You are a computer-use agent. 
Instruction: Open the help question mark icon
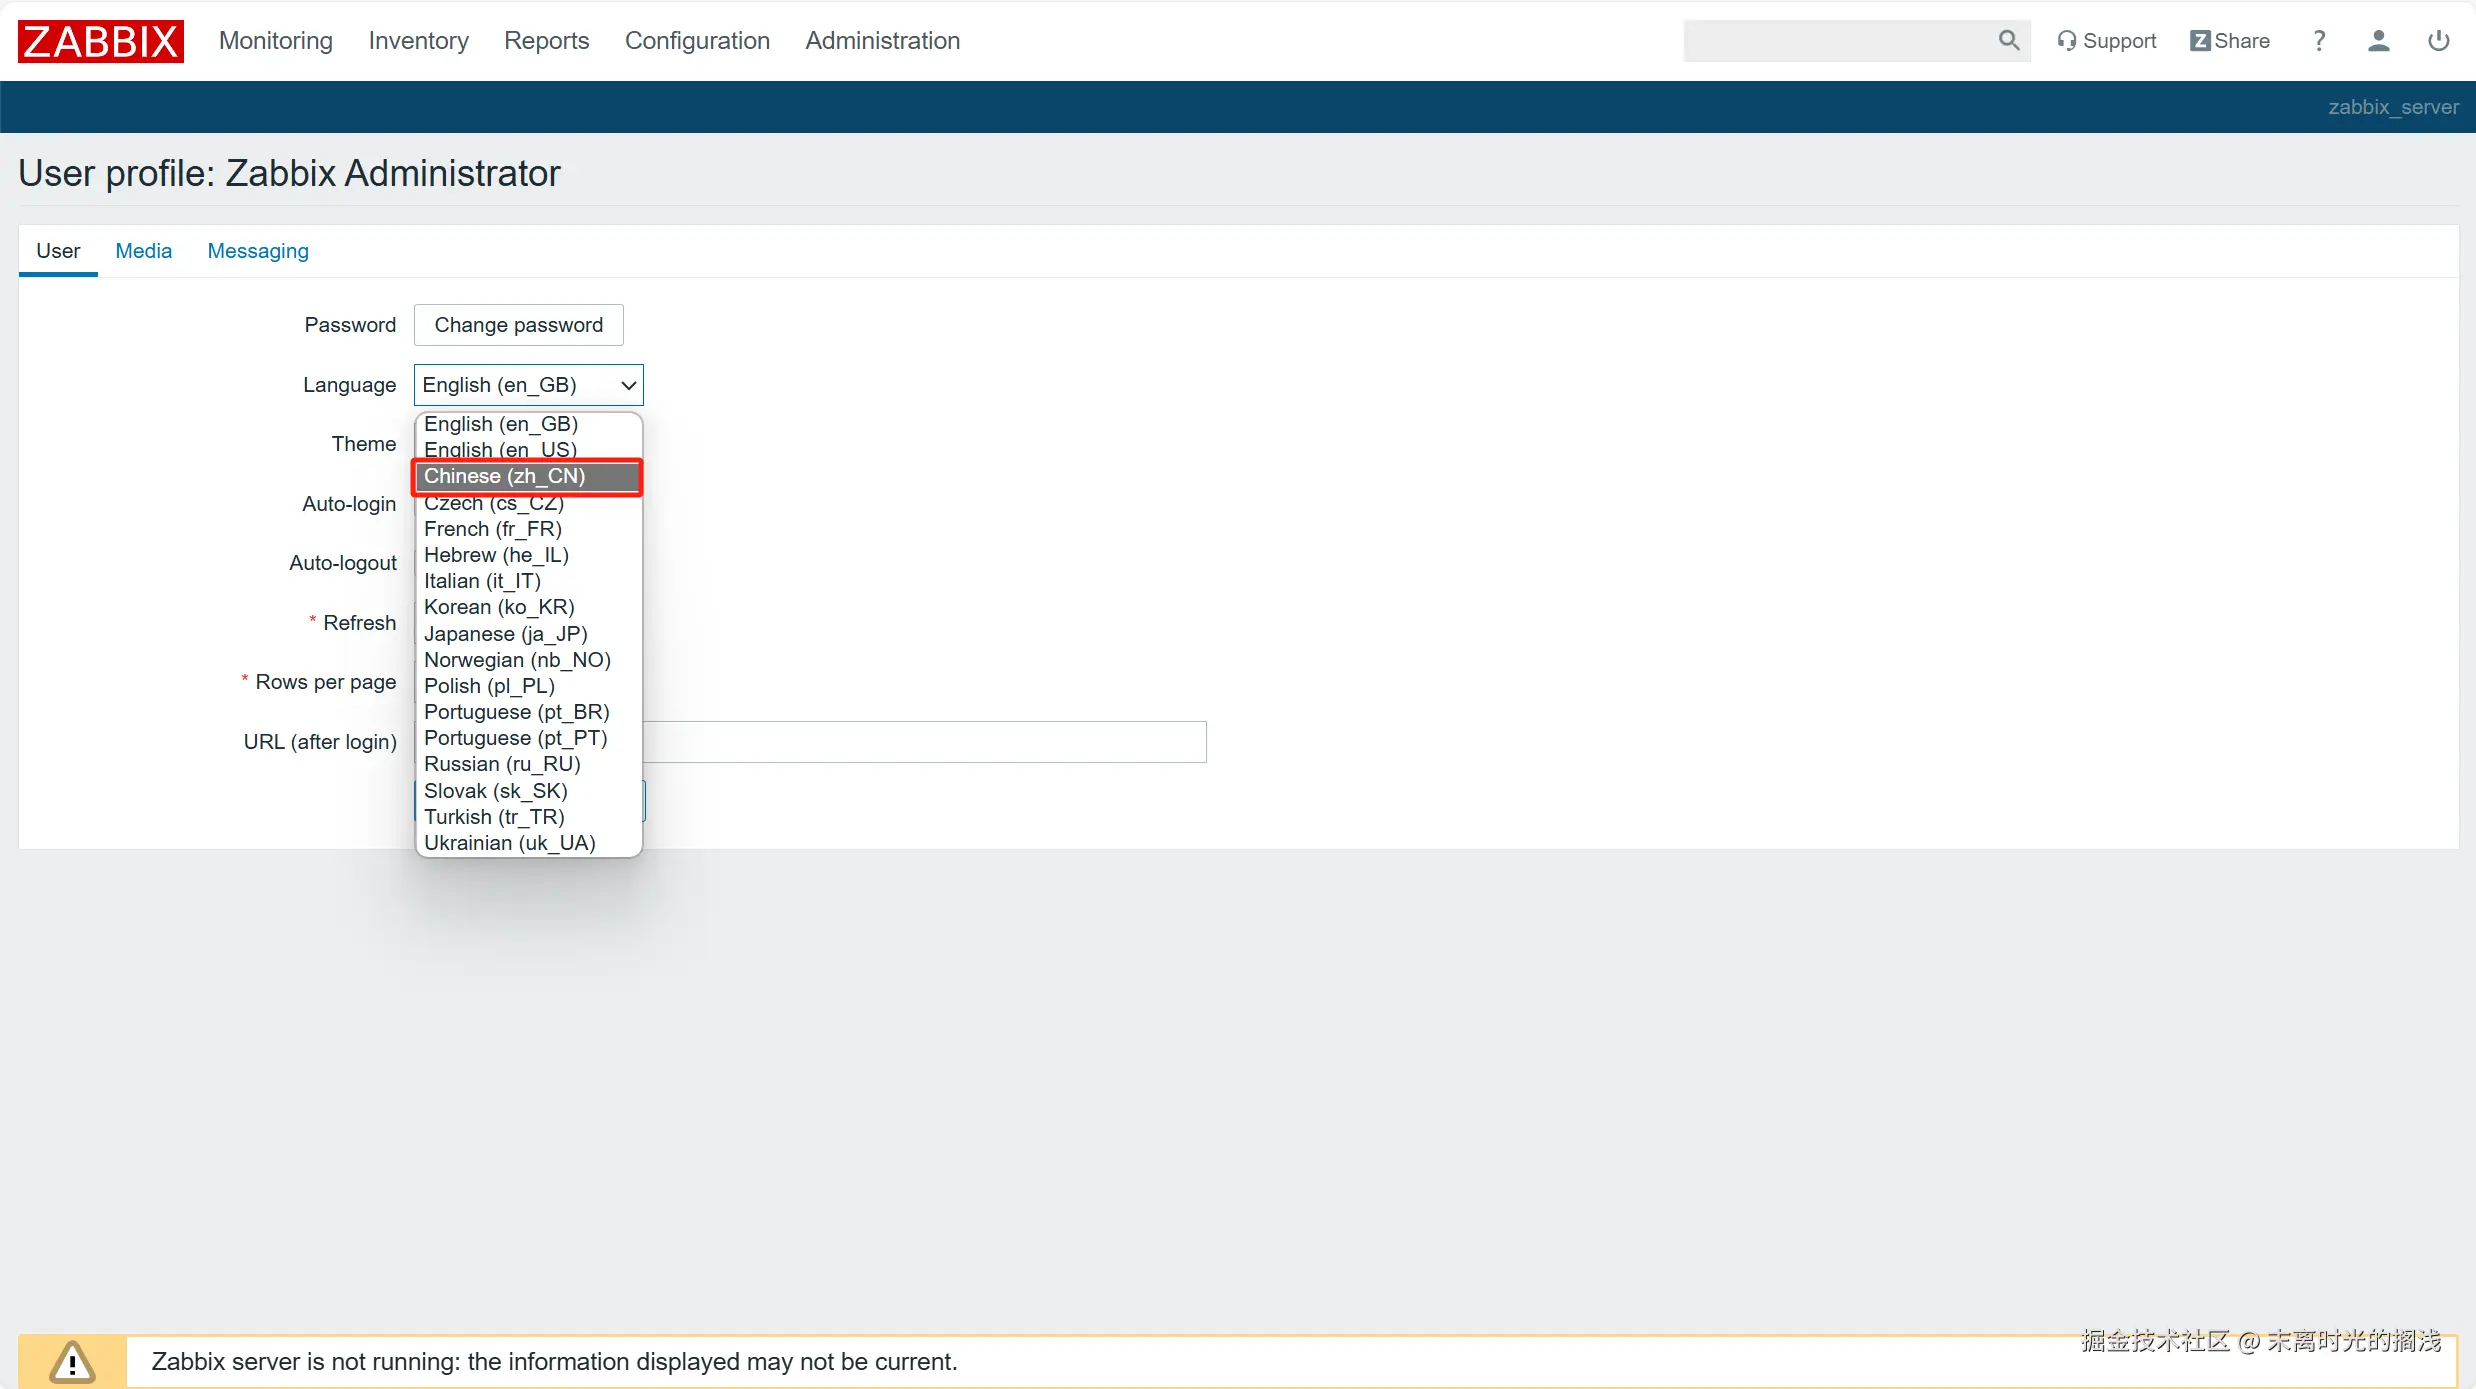pyautogui.click(x=2319, y=41)
